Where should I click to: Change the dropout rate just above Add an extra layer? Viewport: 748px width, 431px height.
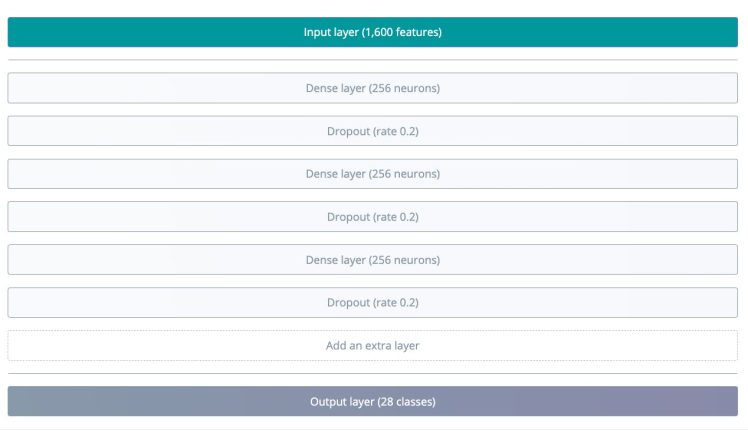[373, 303]
